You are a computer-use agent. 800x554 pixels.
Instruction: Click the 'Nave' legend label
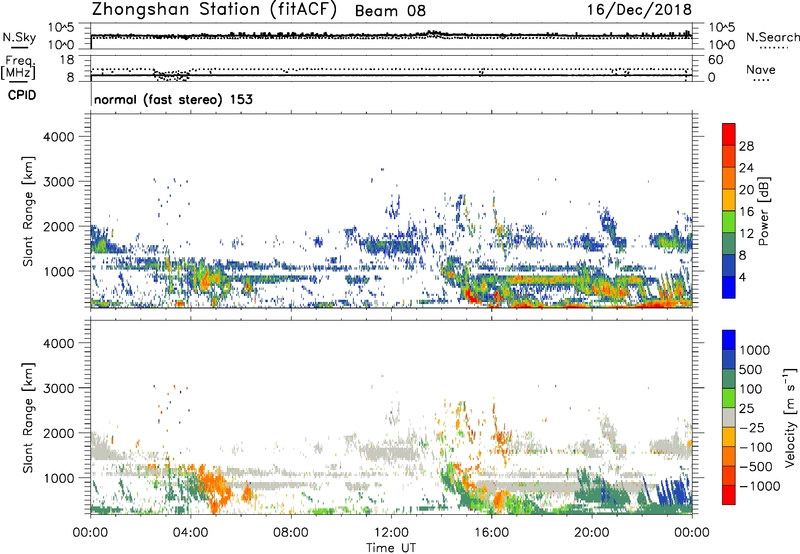(x=760, y=69)
